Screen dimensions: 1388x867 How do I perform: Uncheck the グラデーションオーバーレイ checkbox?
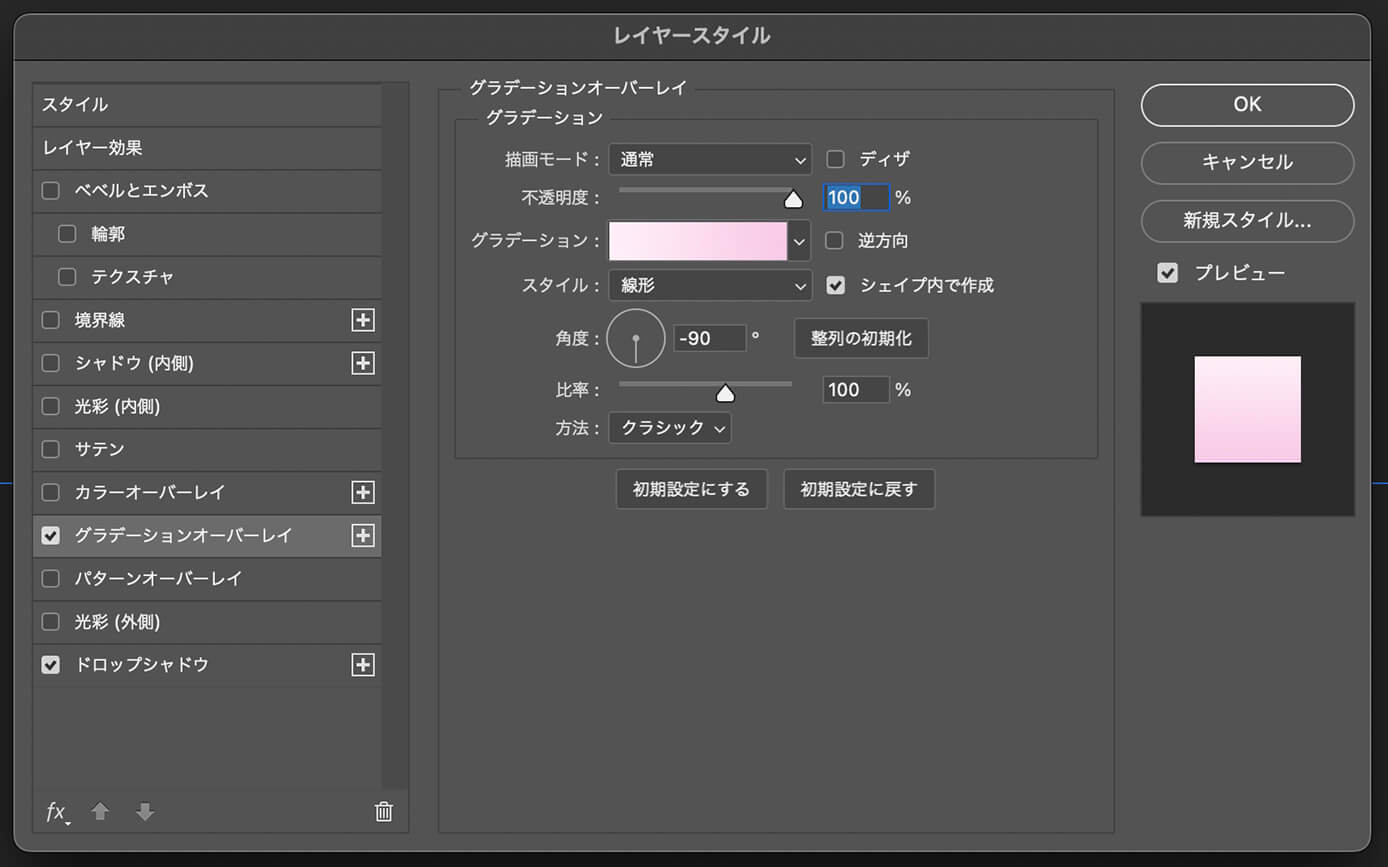[51, 536]
